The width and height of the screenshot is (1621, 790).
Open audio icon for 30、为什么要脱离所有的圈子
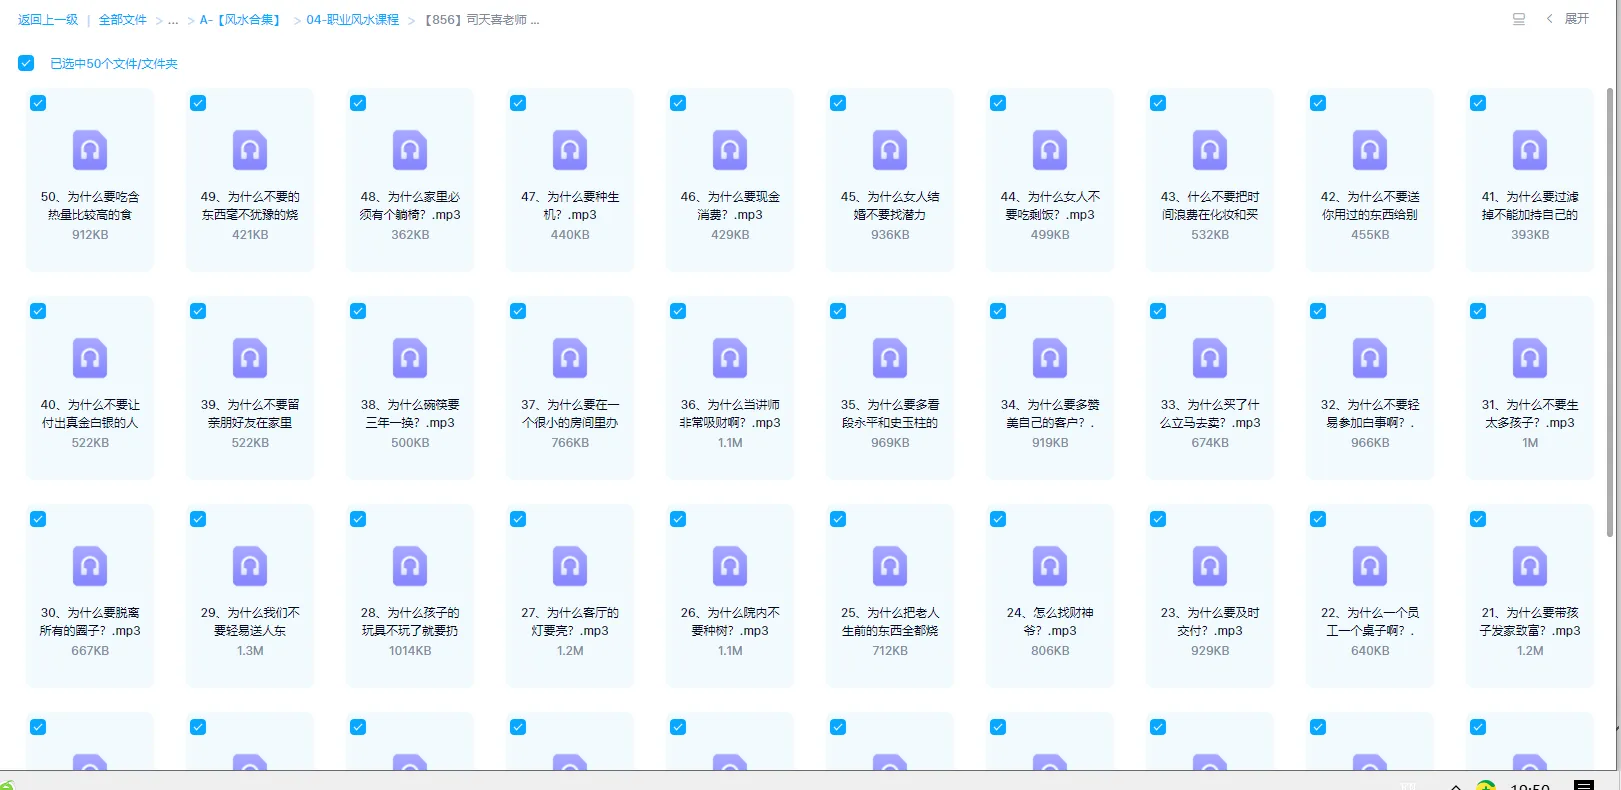pyautogui.click(x=90, y=566)
